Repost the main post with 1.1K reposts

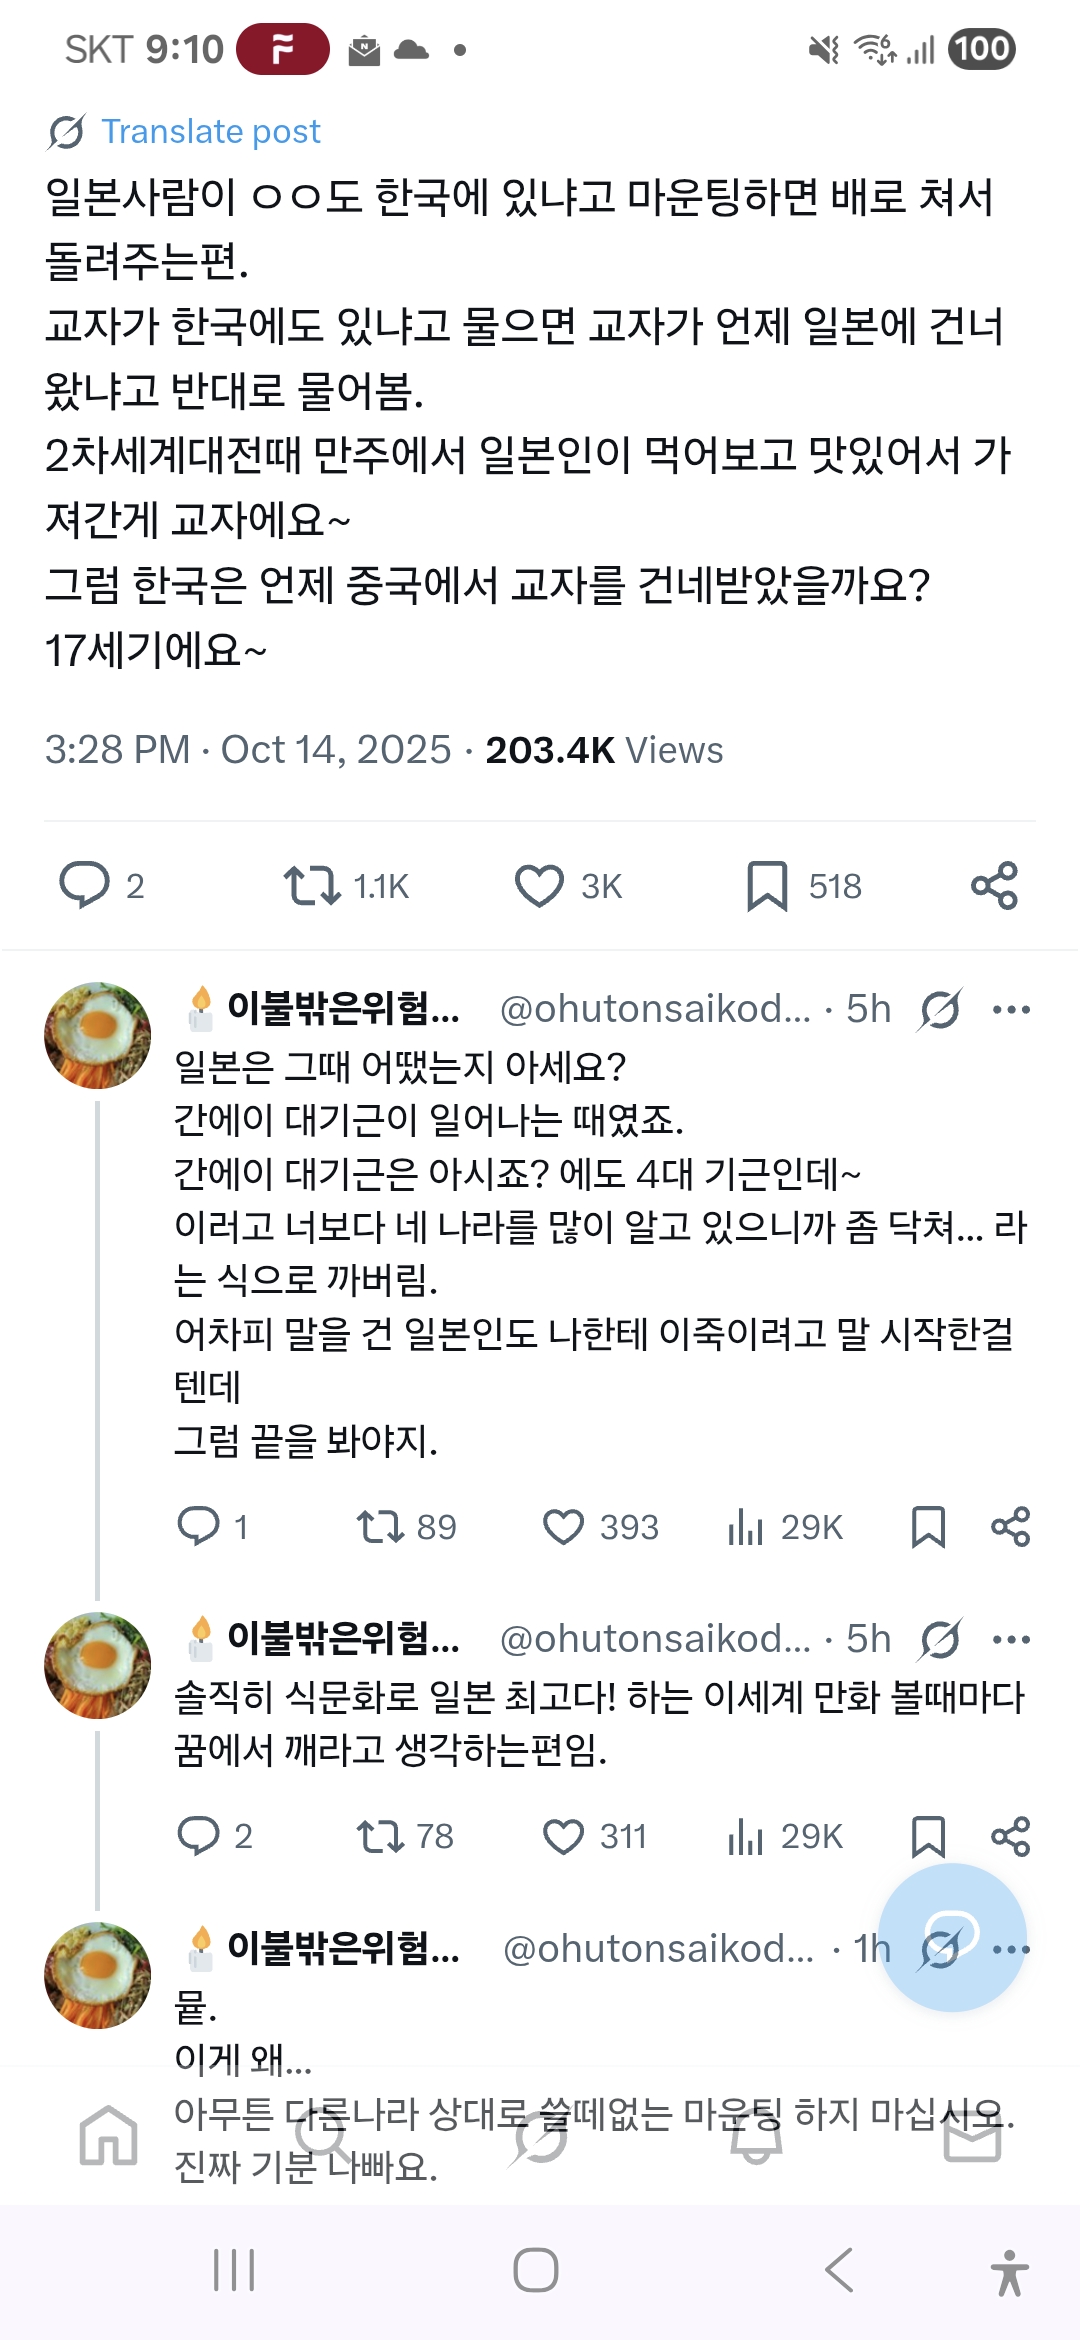[312, 885]
